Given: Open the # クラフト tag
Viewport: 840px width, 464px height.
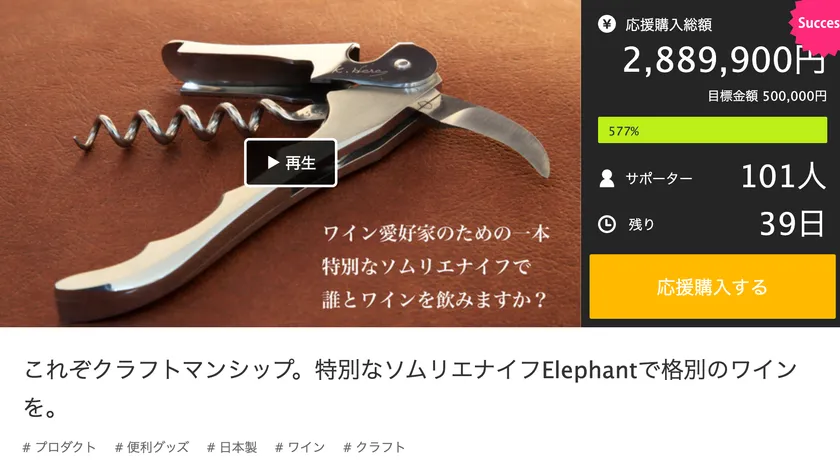Looking at the screenshot, I should point(374,447).
